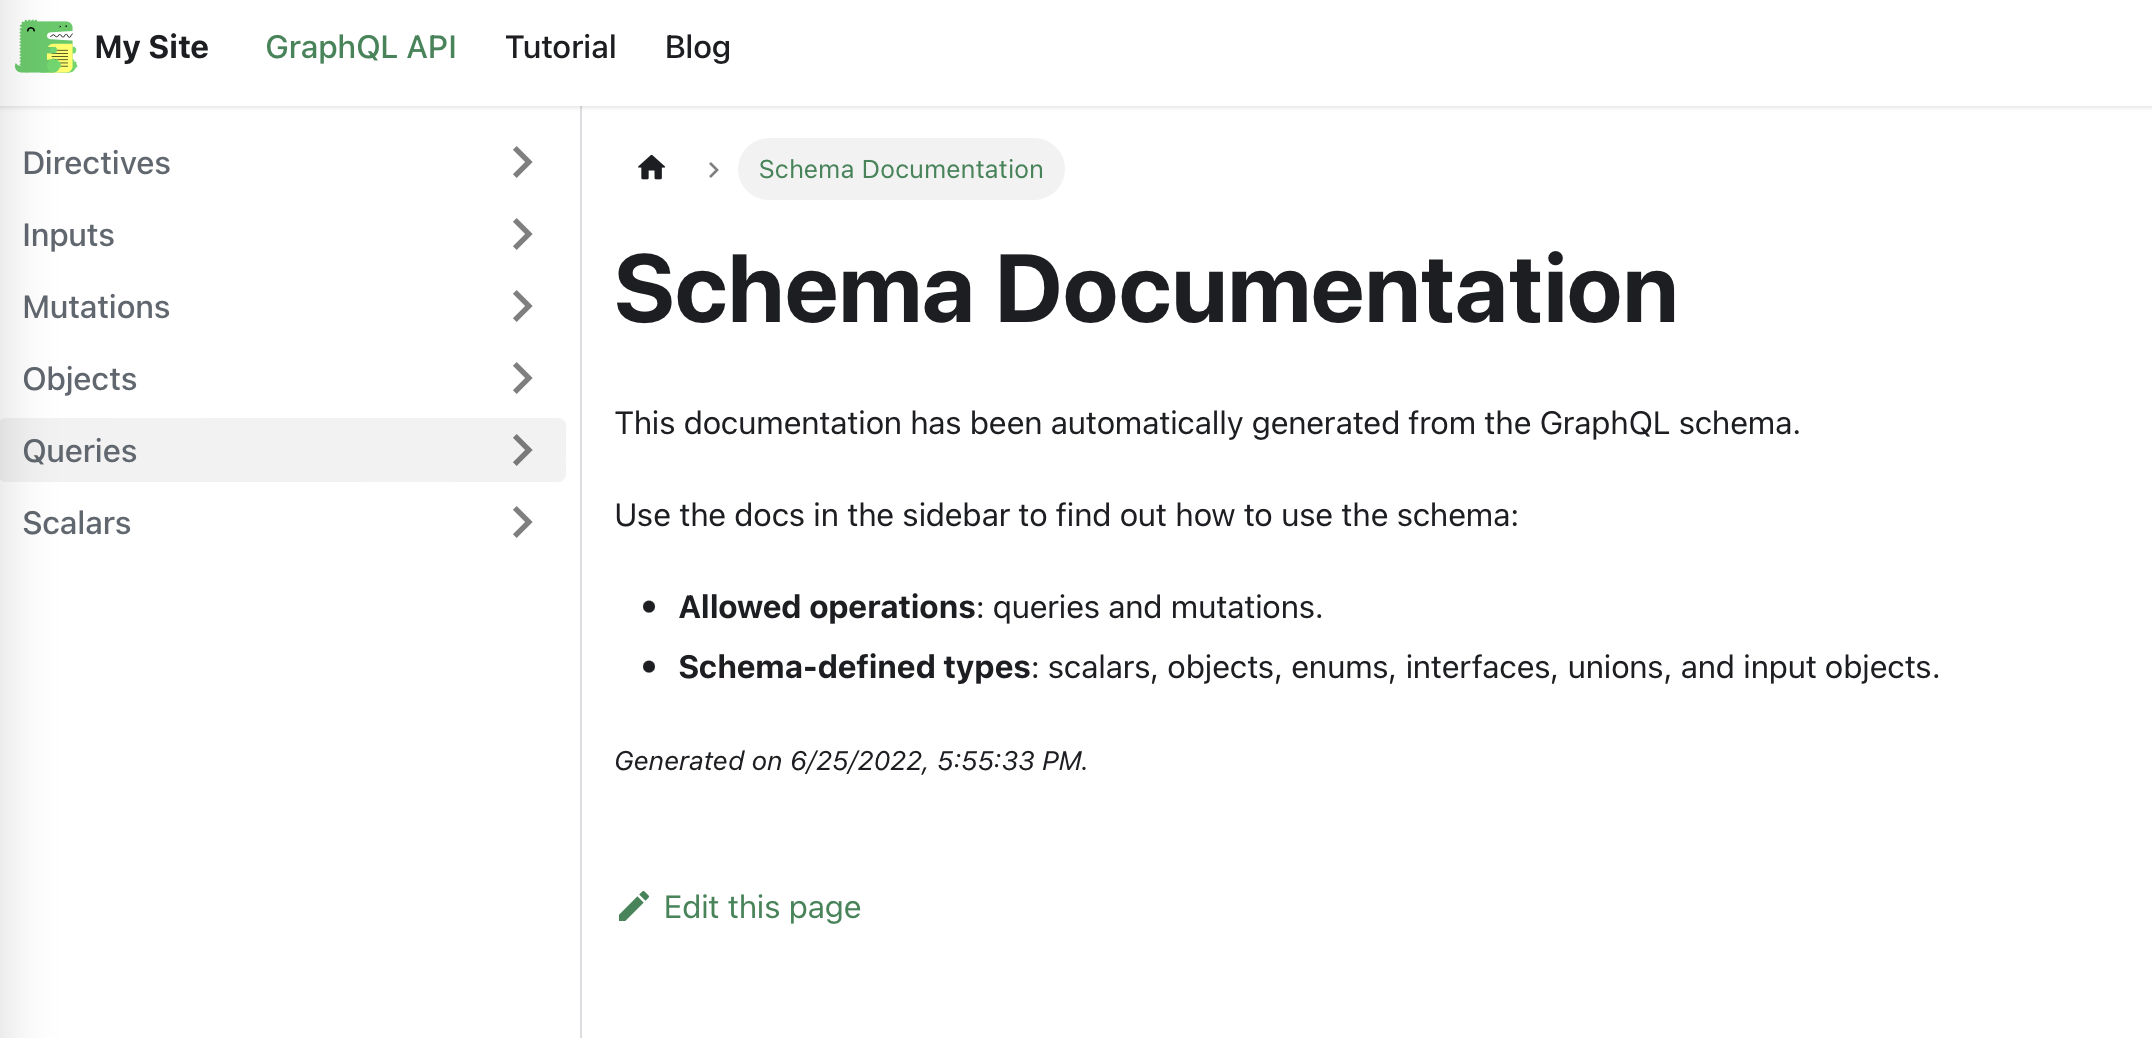Click the pencil edit icon

(x=633, y=905)
